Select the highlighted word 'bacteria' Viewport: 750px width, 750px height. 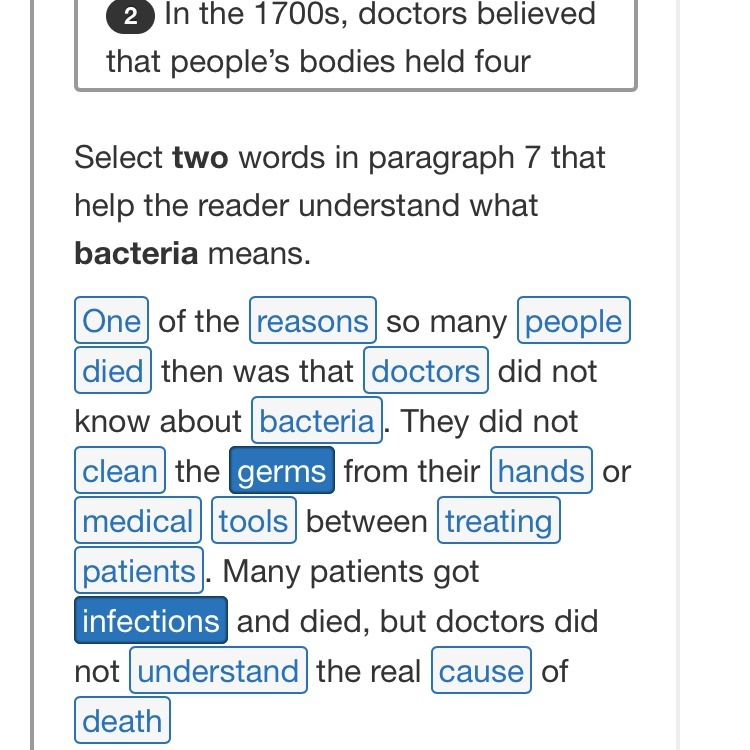click(317, 420)
